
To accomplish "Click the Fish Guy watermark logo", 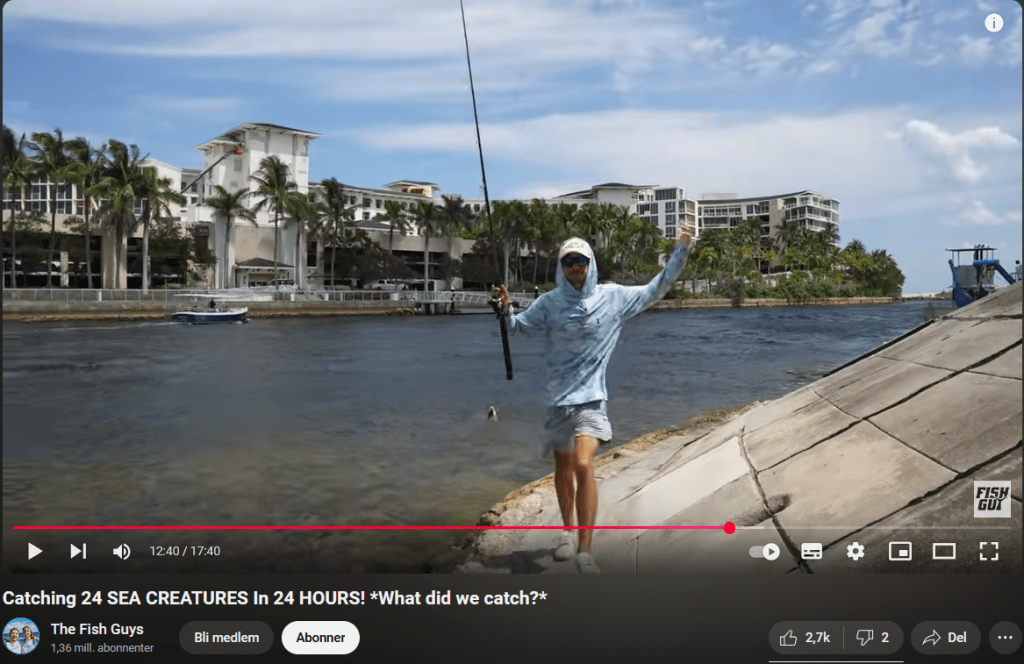I will click(992, 499).
